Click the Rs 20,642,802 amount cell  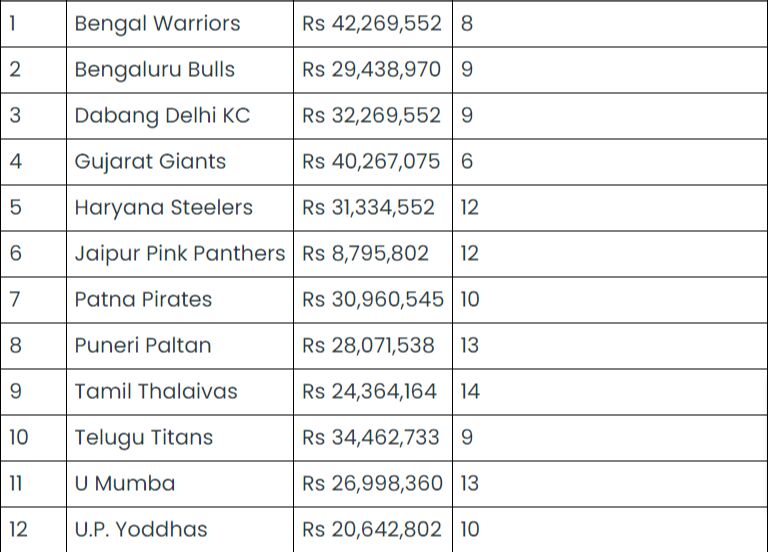pos(371,529)
